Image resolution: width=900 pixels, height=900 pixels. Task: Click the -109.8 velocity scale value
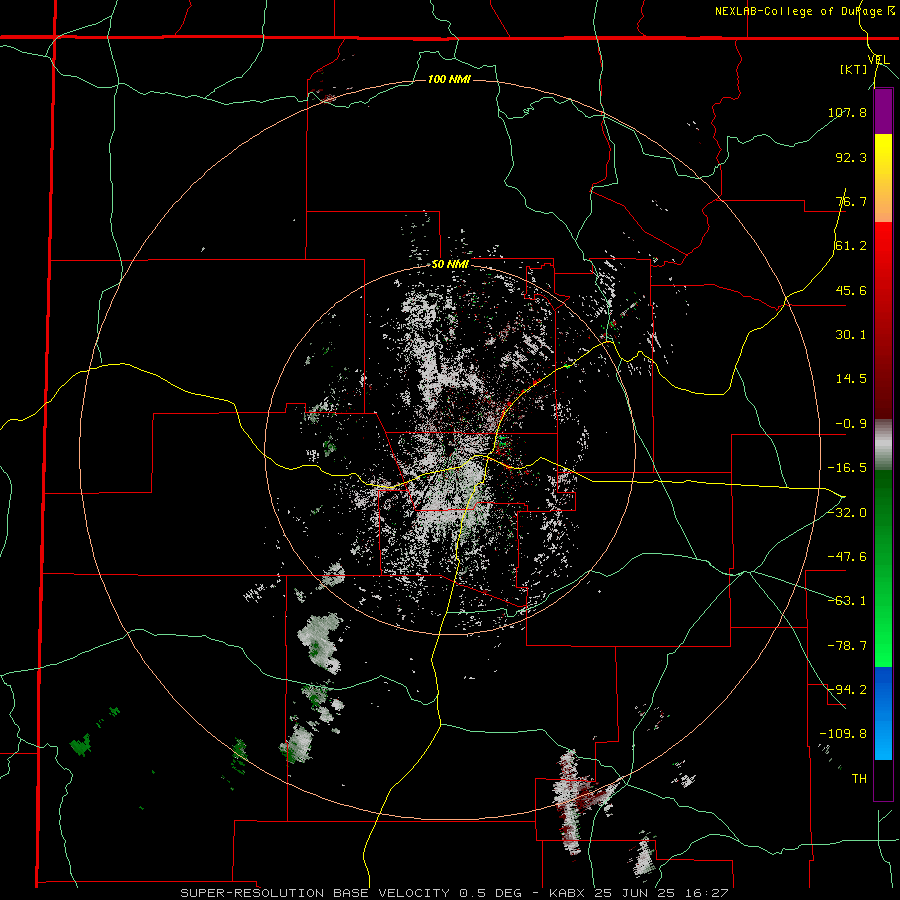[x=843, y=734]
